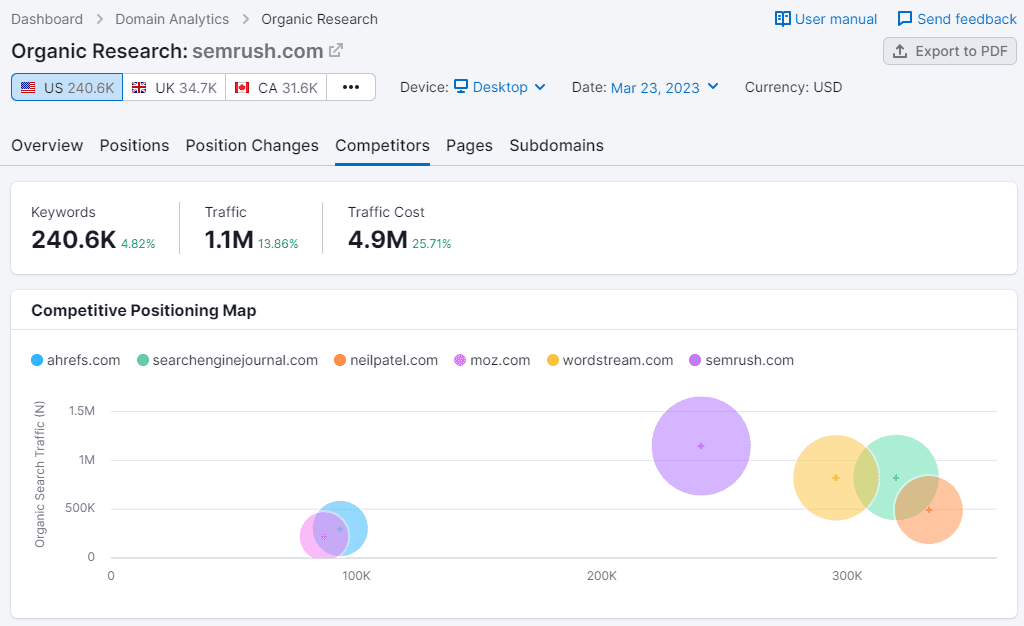
Task: Expand the Date Mar 23, 2023 dropdown
Action: (x=665, y=87)
